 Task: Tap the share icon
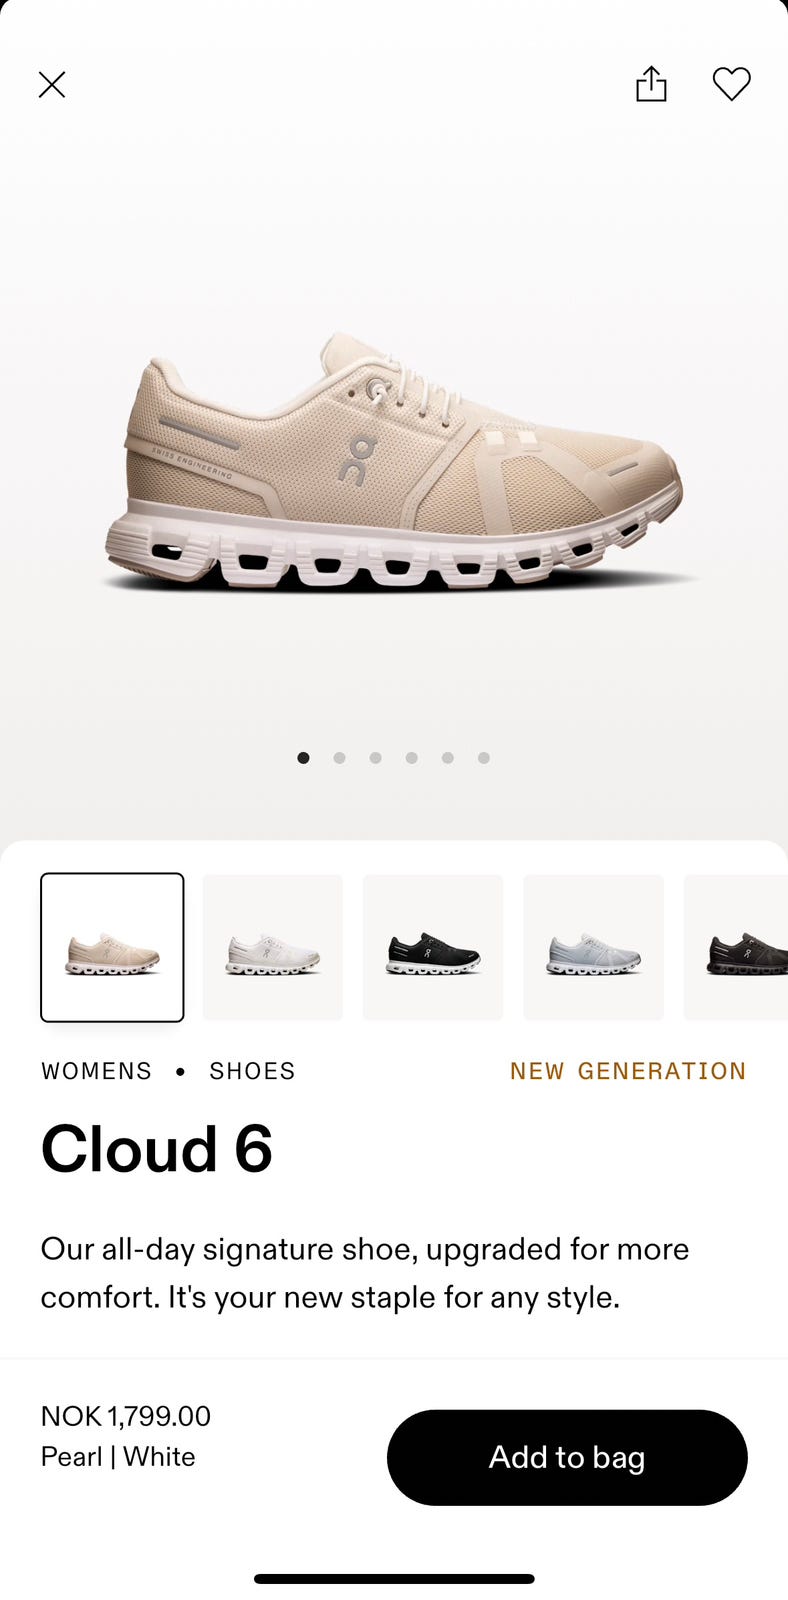pos(651,84)
